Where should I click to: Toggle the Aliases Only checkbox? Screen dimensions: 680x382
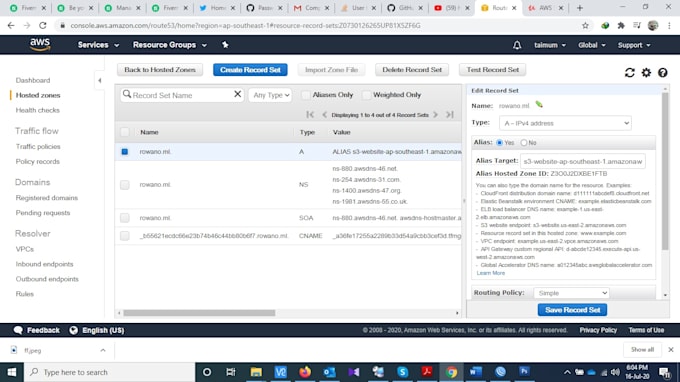pyautogui.click(x=306, y=95)
